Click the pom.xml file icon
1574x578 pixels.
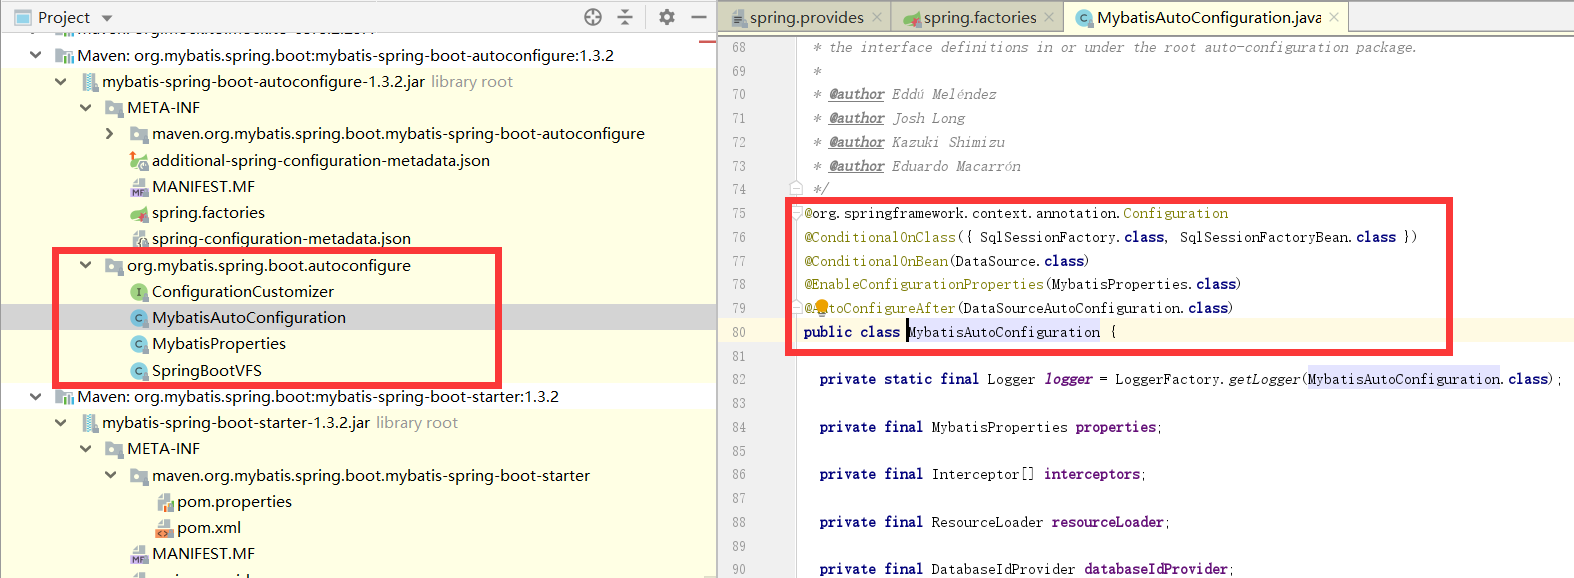(x=164, y=528)
